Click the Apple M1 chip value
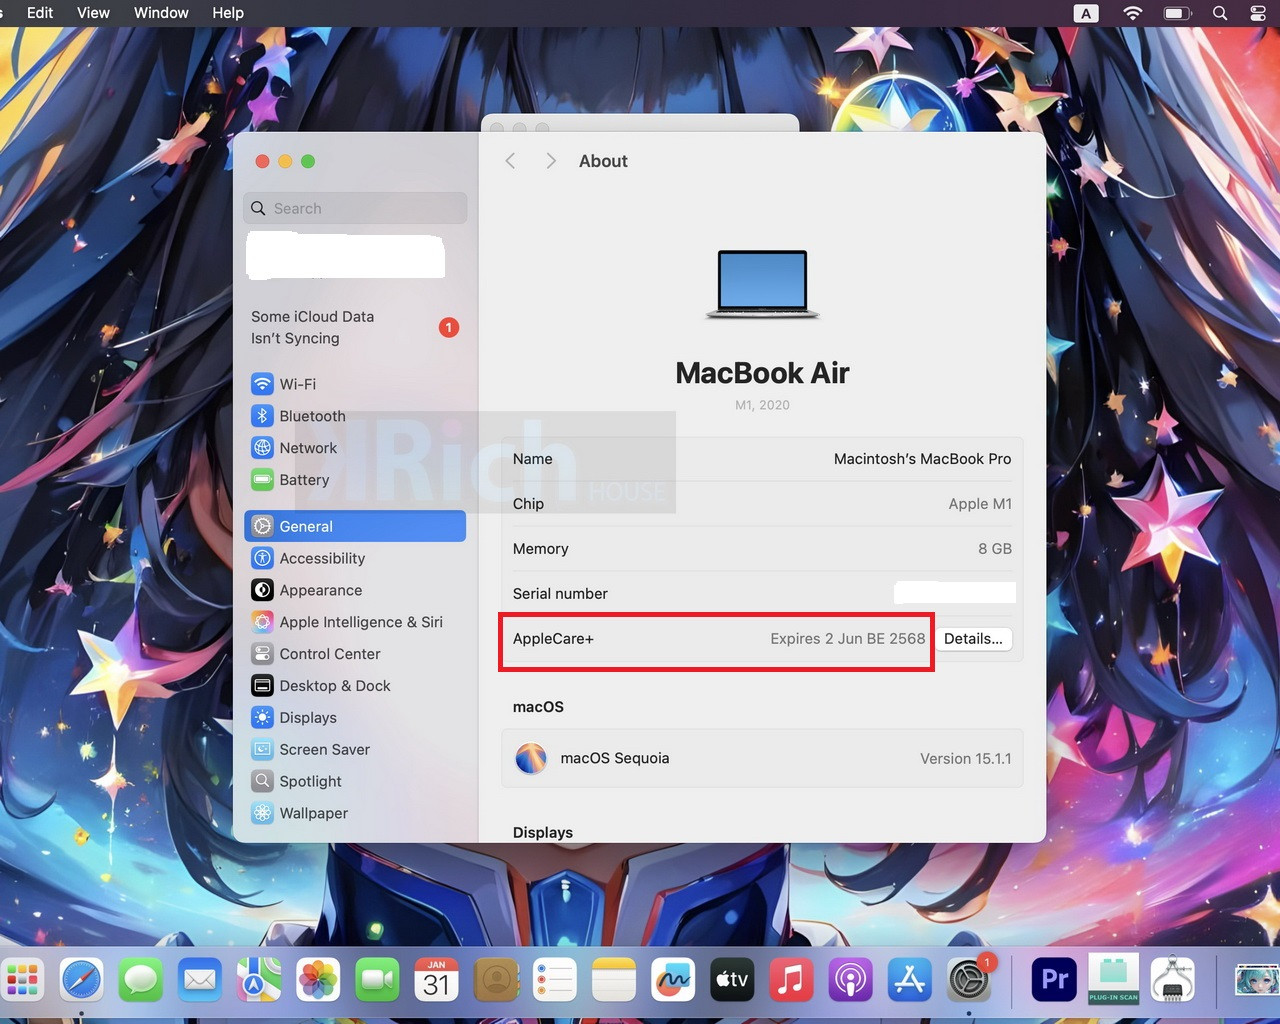The height and width of the screenshot is (1024, 1280). pos(980,504)
